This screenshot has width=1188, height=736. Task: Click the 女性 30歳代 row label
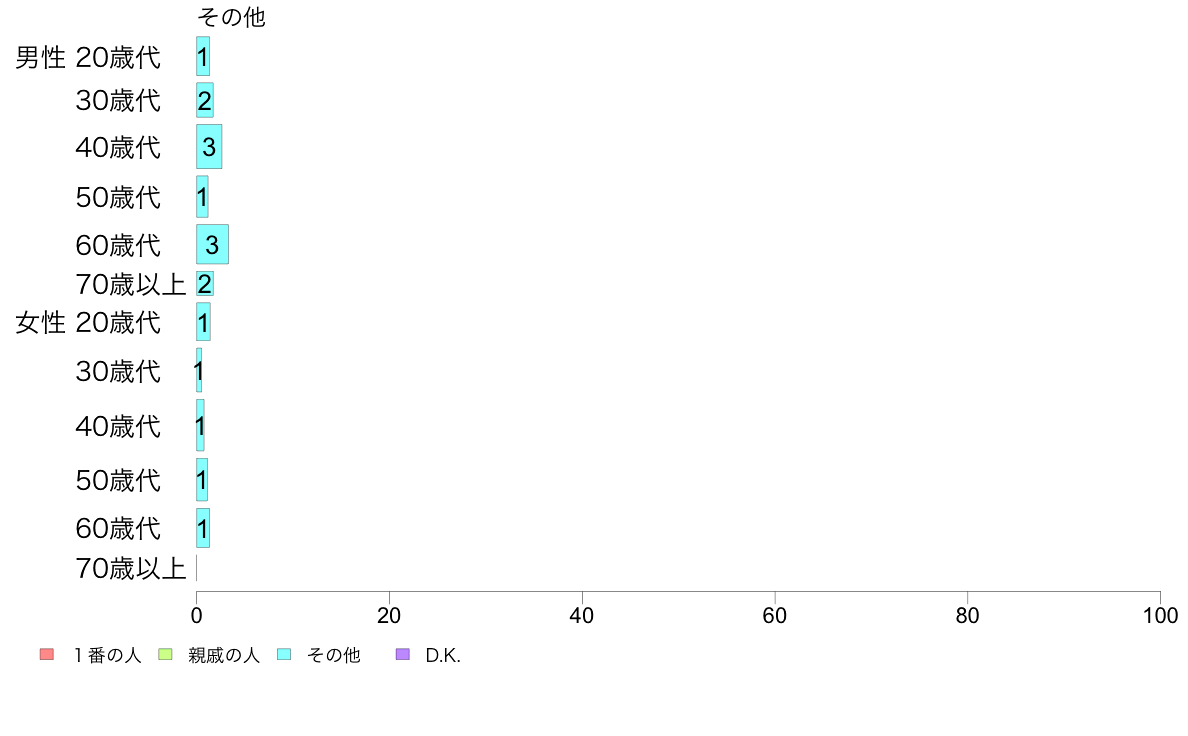118,371
